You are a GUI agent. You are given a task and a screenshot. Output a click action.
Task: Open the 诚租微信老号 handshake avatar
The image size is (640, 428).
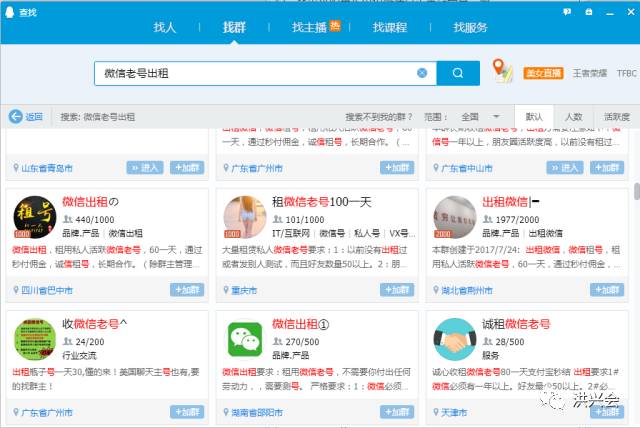455,339
